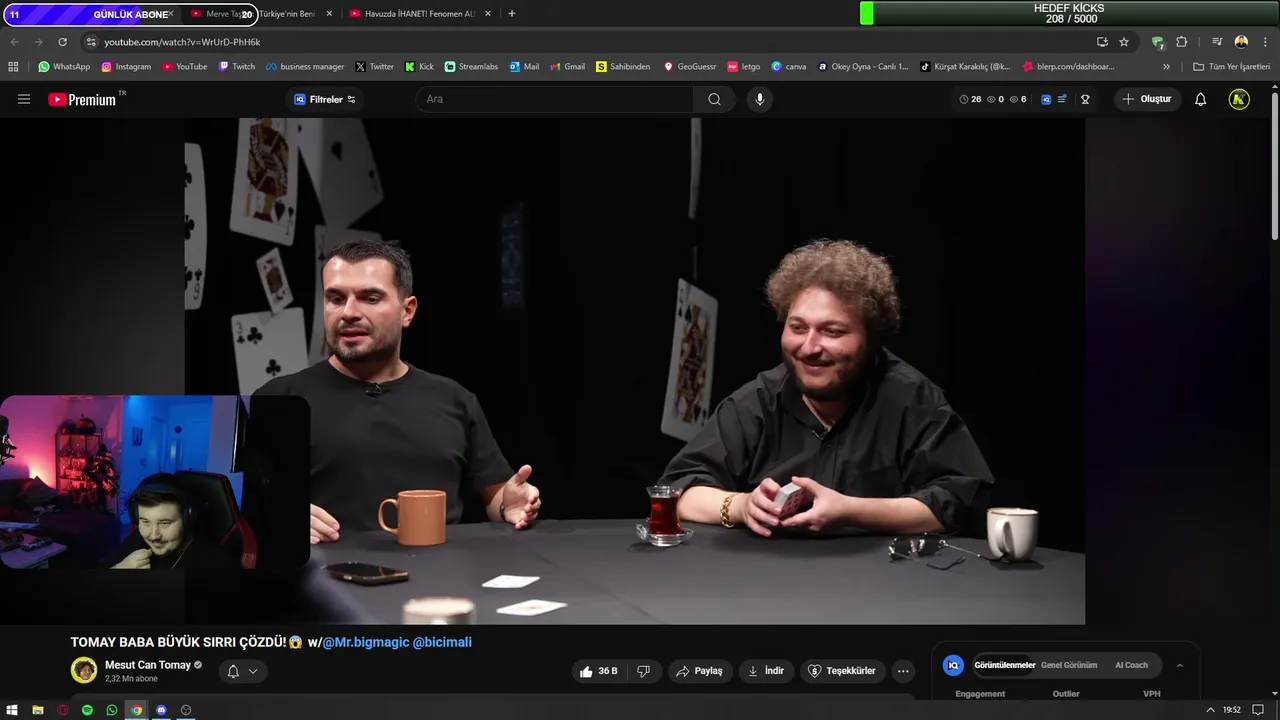This screenshot has height=720, width=1280.
Task: Open the account avatar menu
Action: 1239,99
